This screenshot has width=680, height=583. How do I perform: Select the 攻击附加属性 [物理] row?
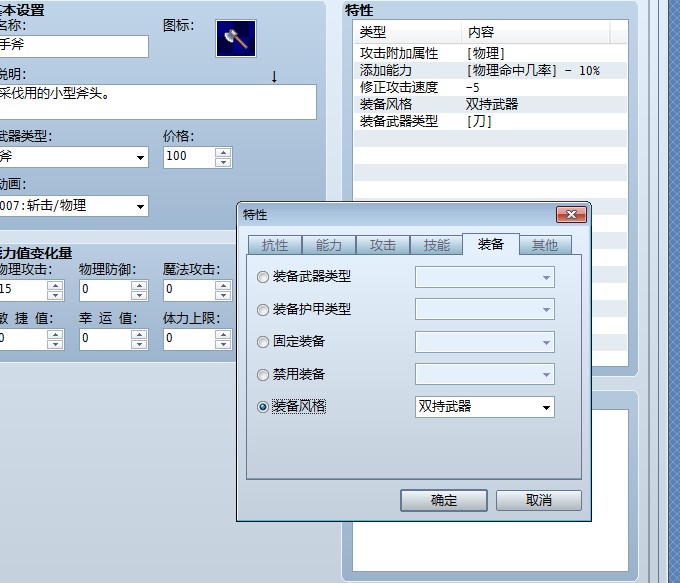pyautogui.click(x=490, y=53)
